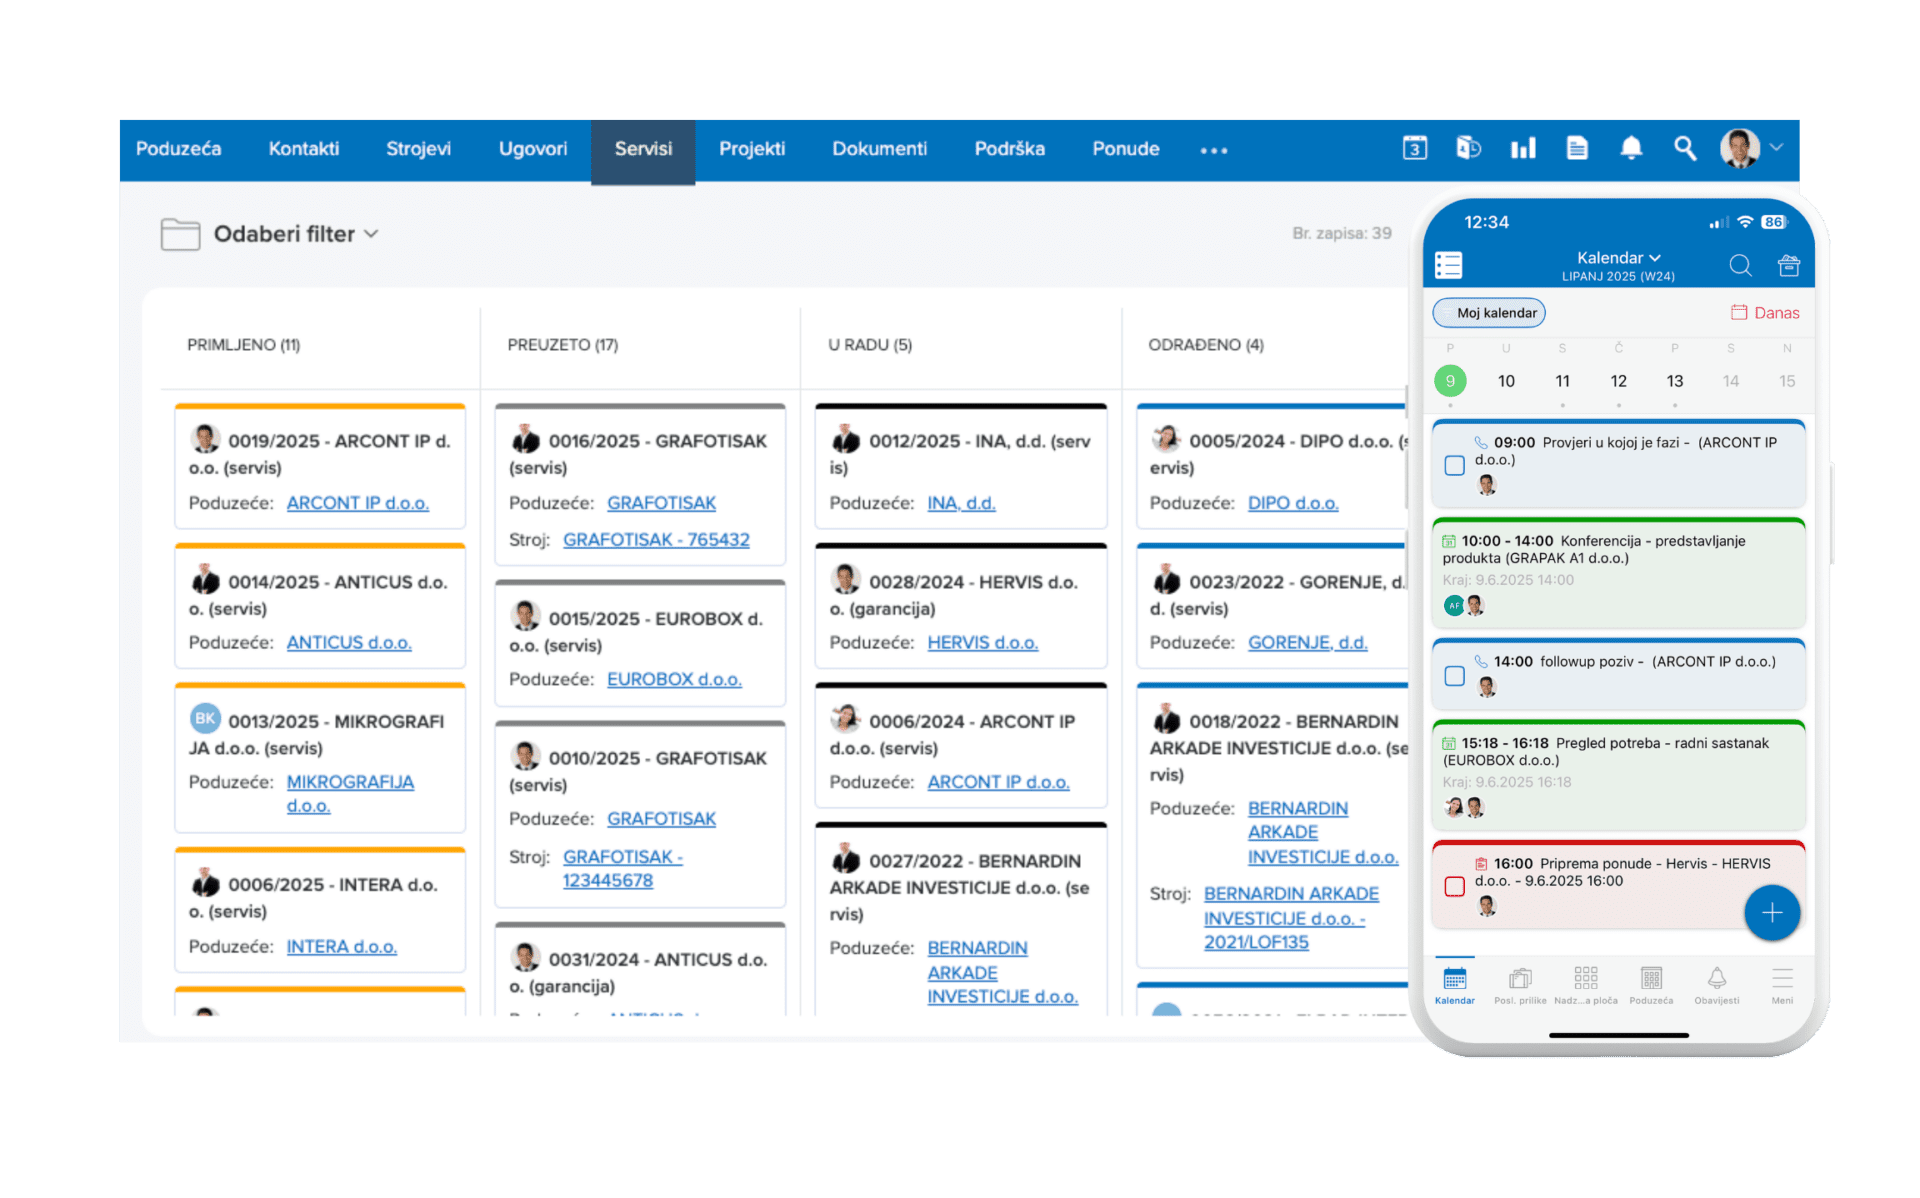Click the gift box icon in phone header
This screenshot has height=1198, width=1920.
pos(1789,265)
